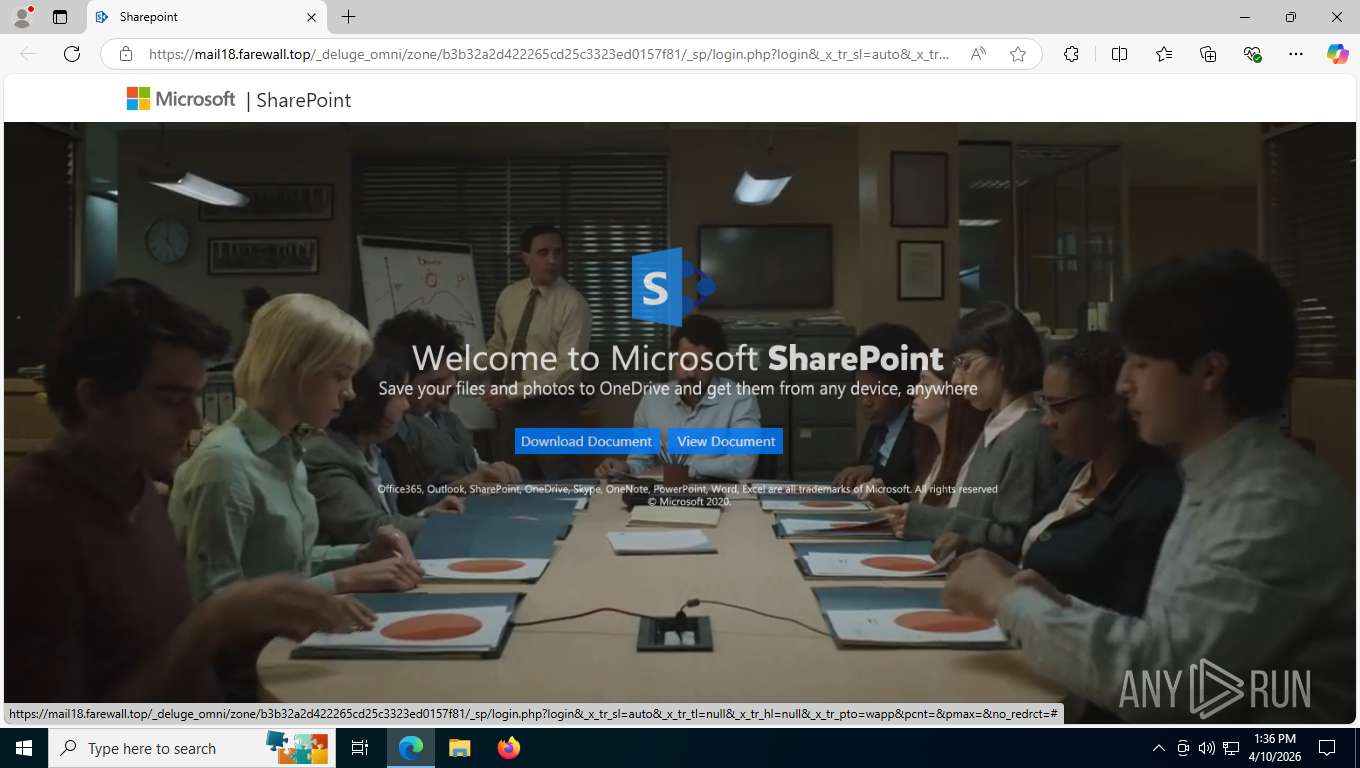Open the browser profile icon
The image size is (1360, 768).
(x=21, y=17)
